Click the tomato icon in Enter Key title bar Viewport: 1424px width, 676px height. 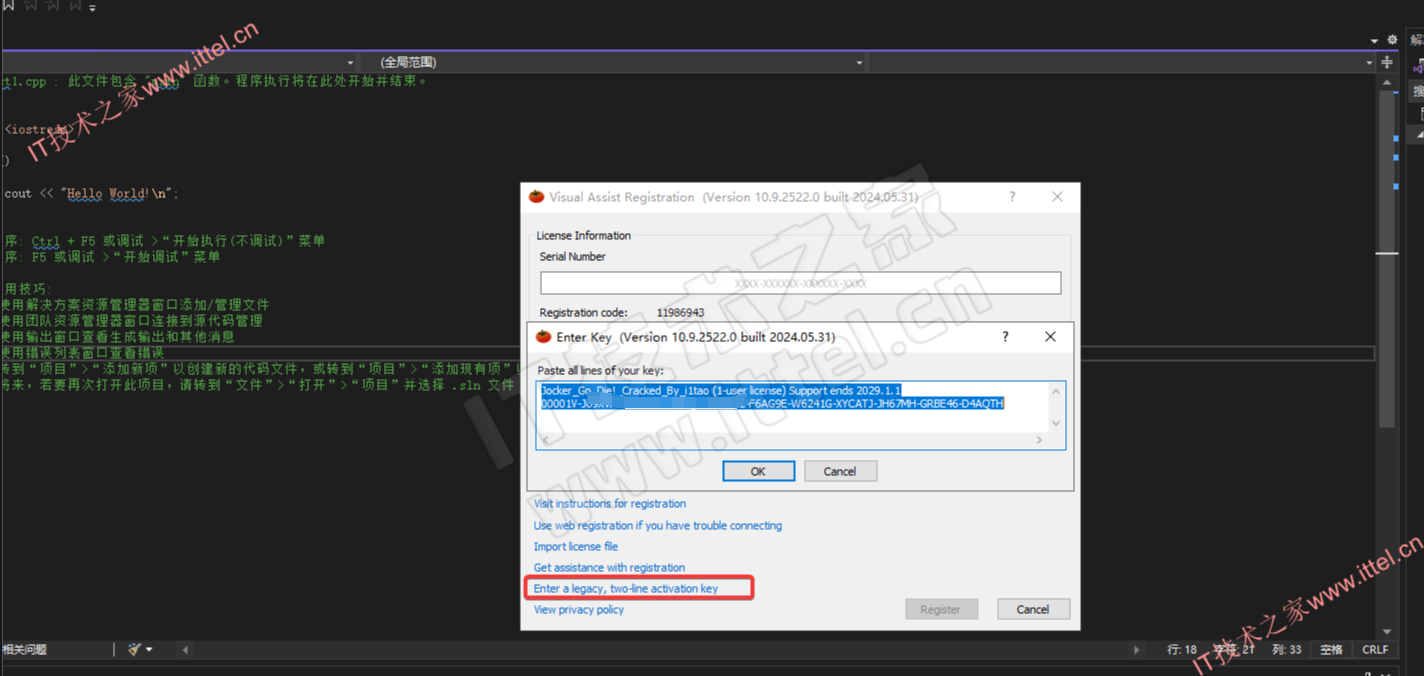(x=543, y=337)
